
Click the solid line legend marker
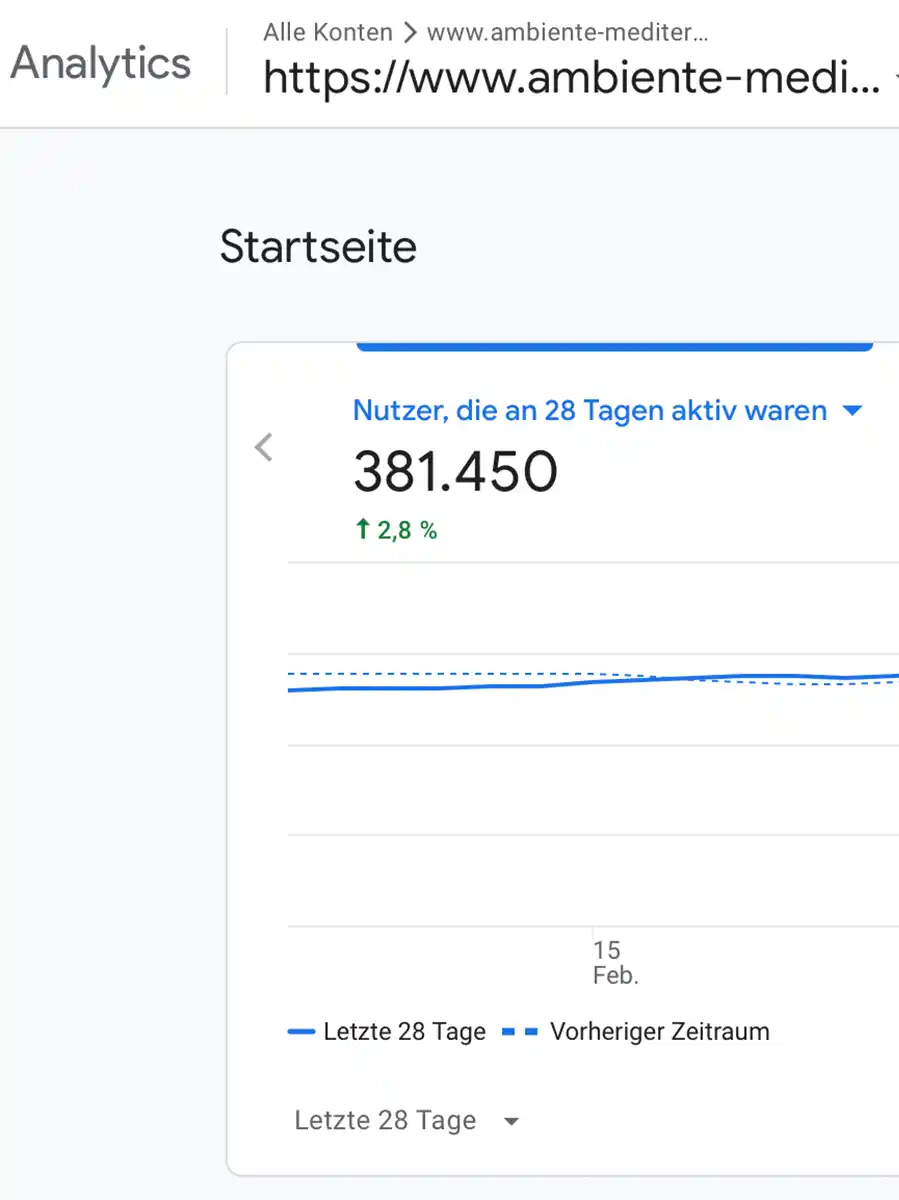301,1032
